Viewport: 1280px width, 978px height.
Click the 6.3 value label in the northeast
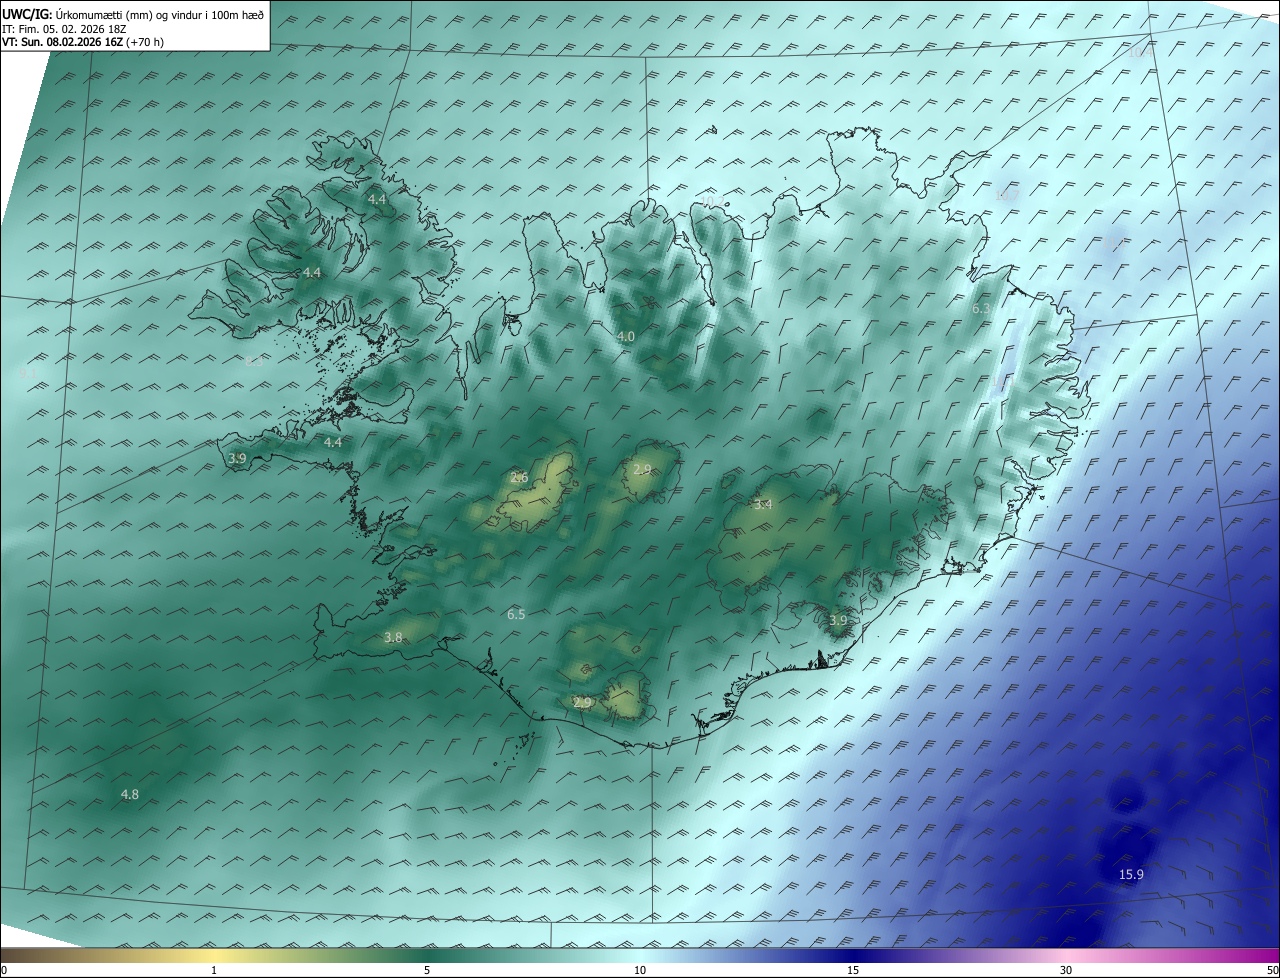click(x=981, y=310)
